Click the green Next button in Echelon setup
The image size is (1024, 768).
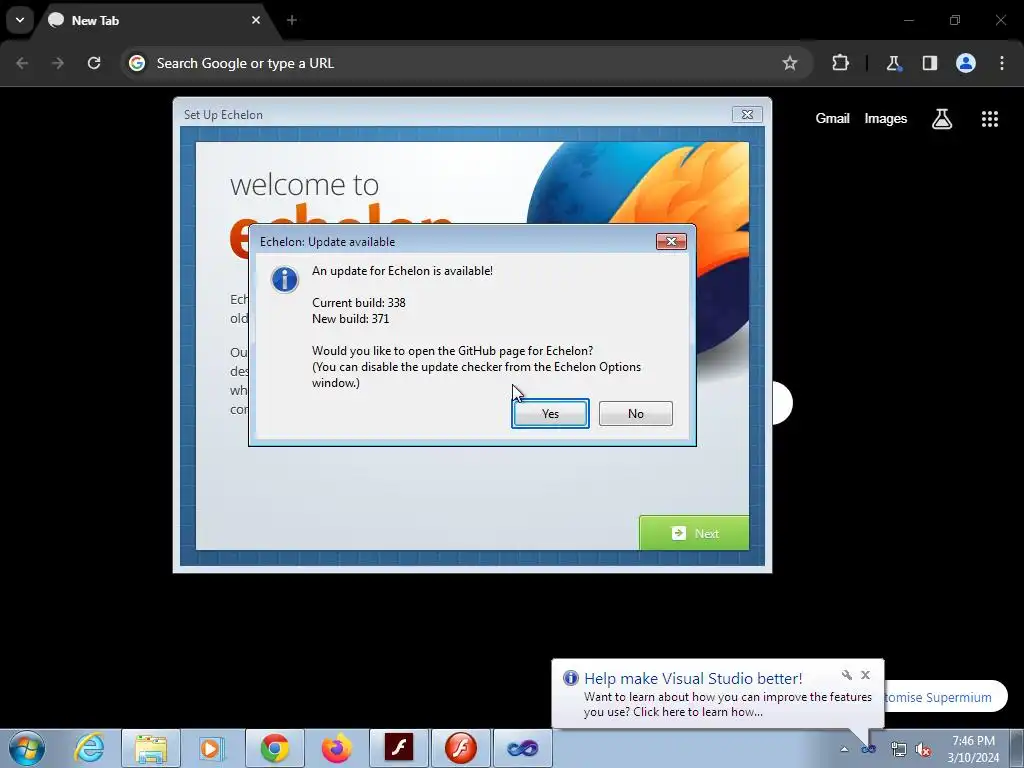pyautogui.click(x=694, y=533)
